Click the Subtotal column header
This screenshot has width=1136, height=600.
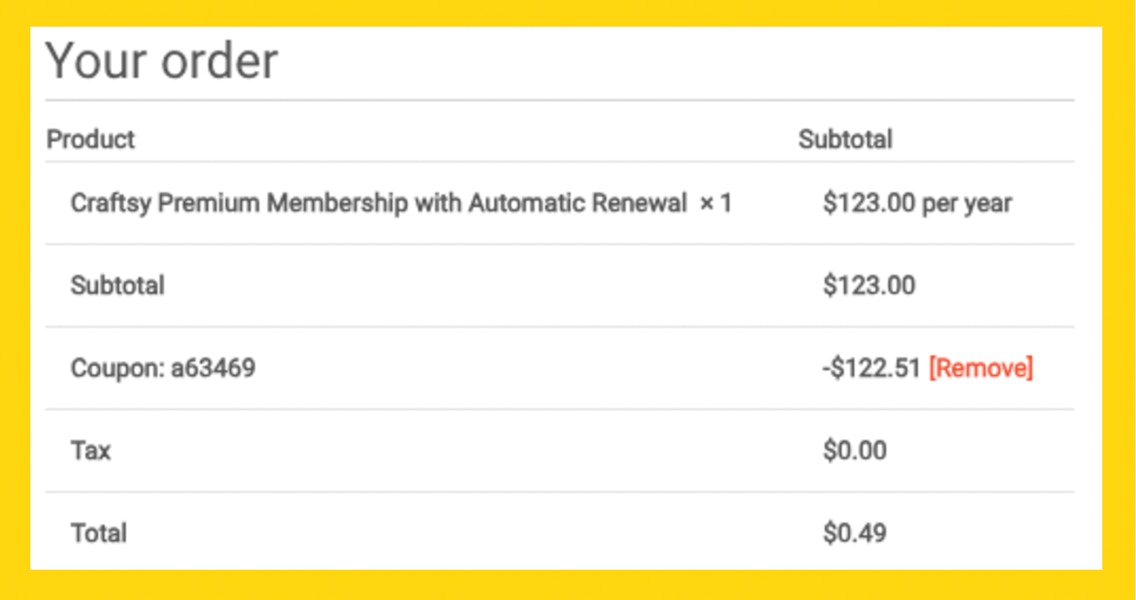click(x=845, y=138)
